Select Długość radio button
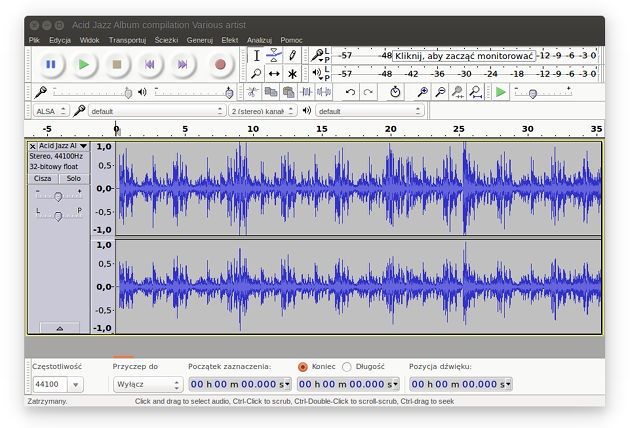Screen dimensions: 630x428 coord(346,367)
